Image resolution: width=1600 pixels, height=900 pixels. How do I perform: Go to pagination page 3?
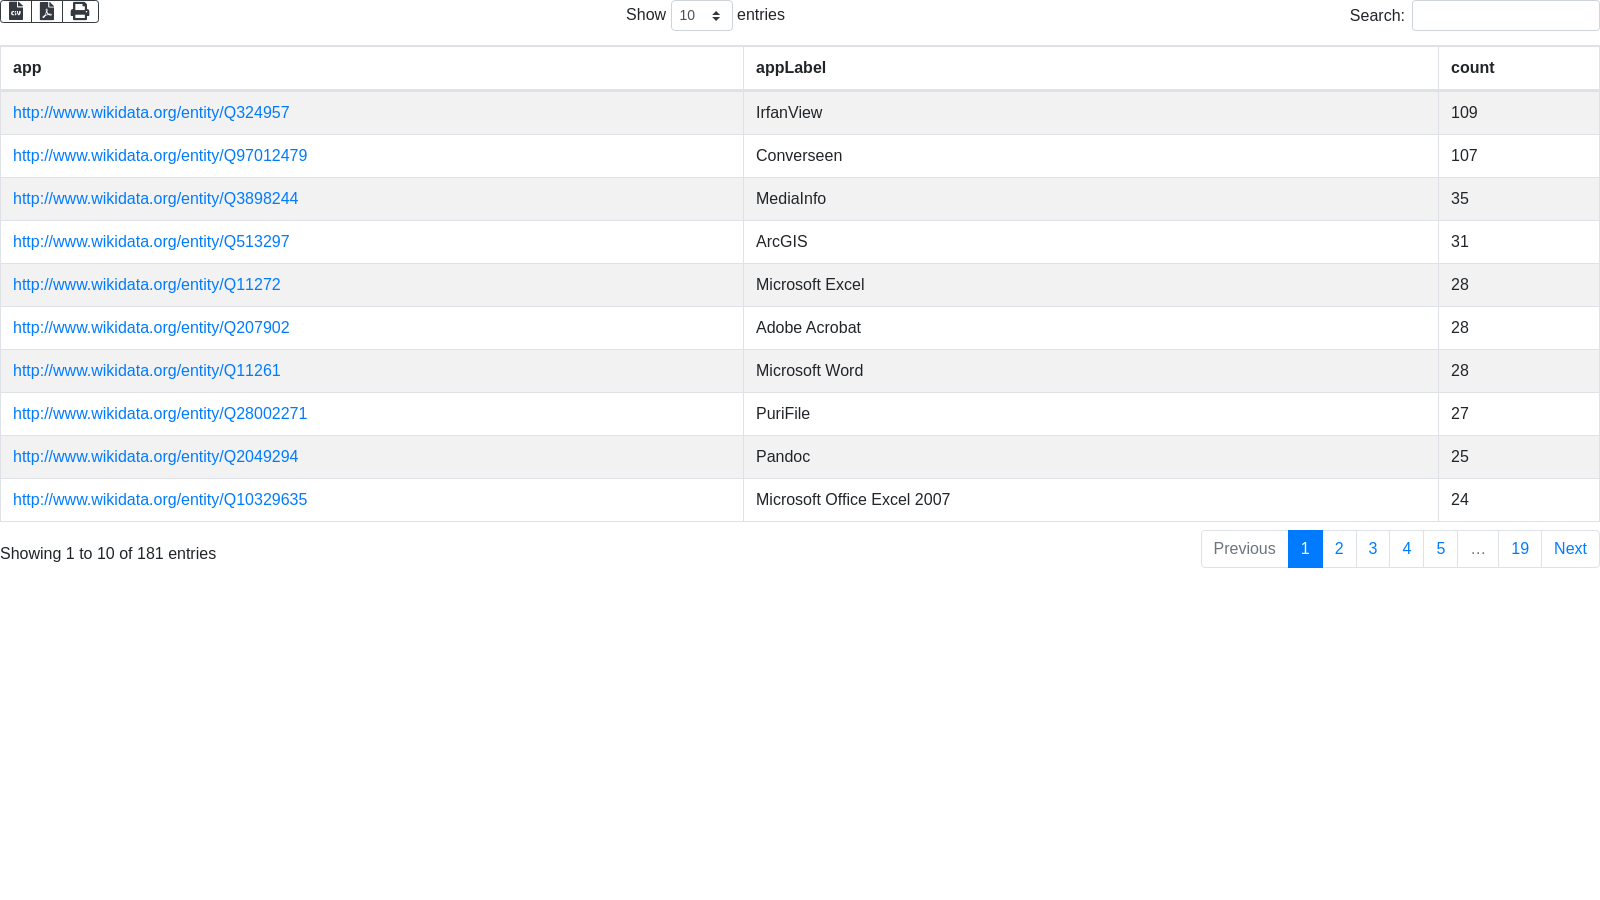(1373, 549)
